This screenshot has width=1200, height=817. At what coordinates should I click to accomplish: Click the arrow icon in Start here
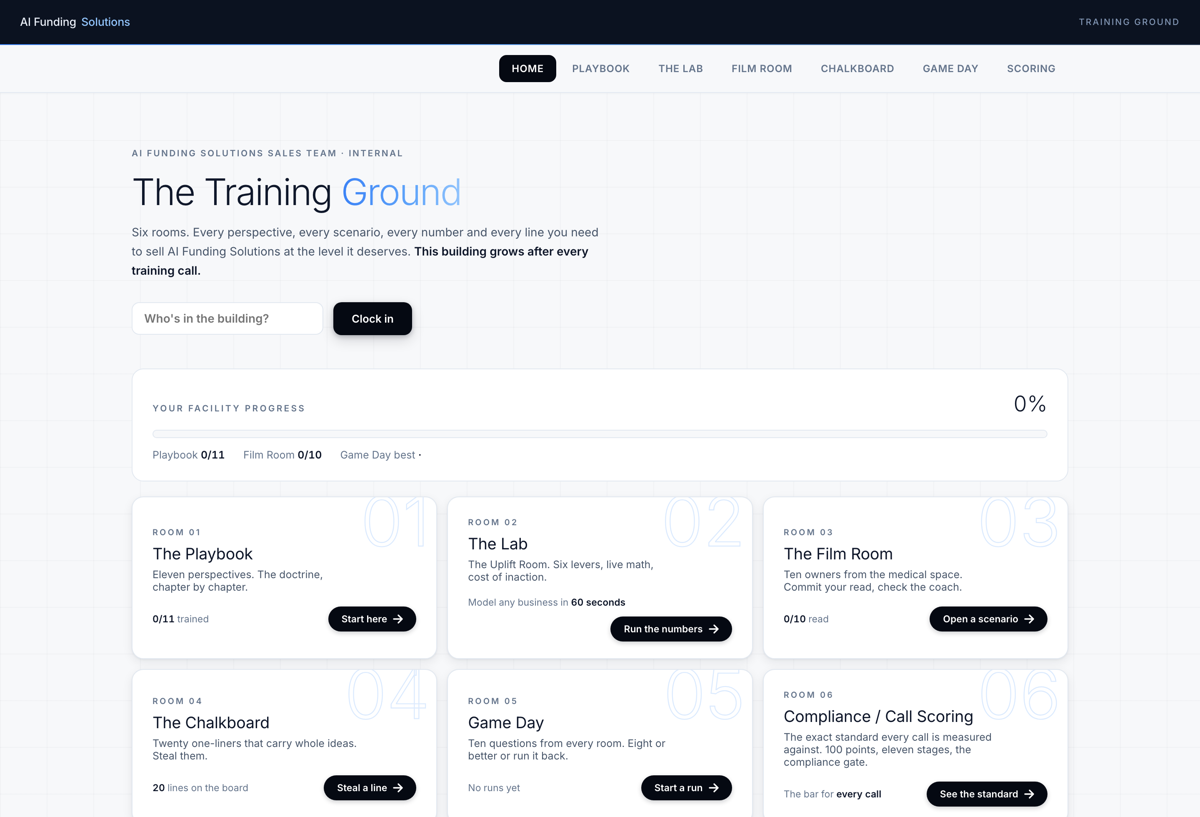[398, 619]
